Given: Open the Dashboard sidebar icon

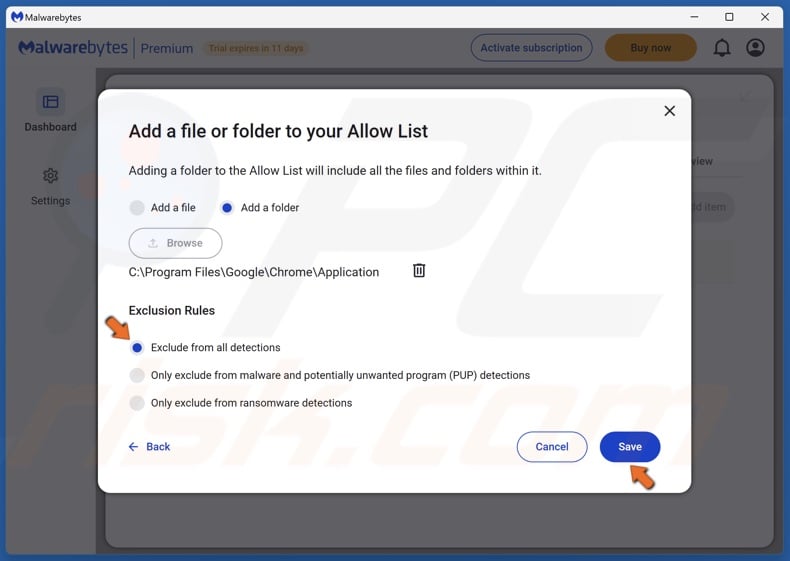Looking at the screenshot, I should (x=50, y=102).
